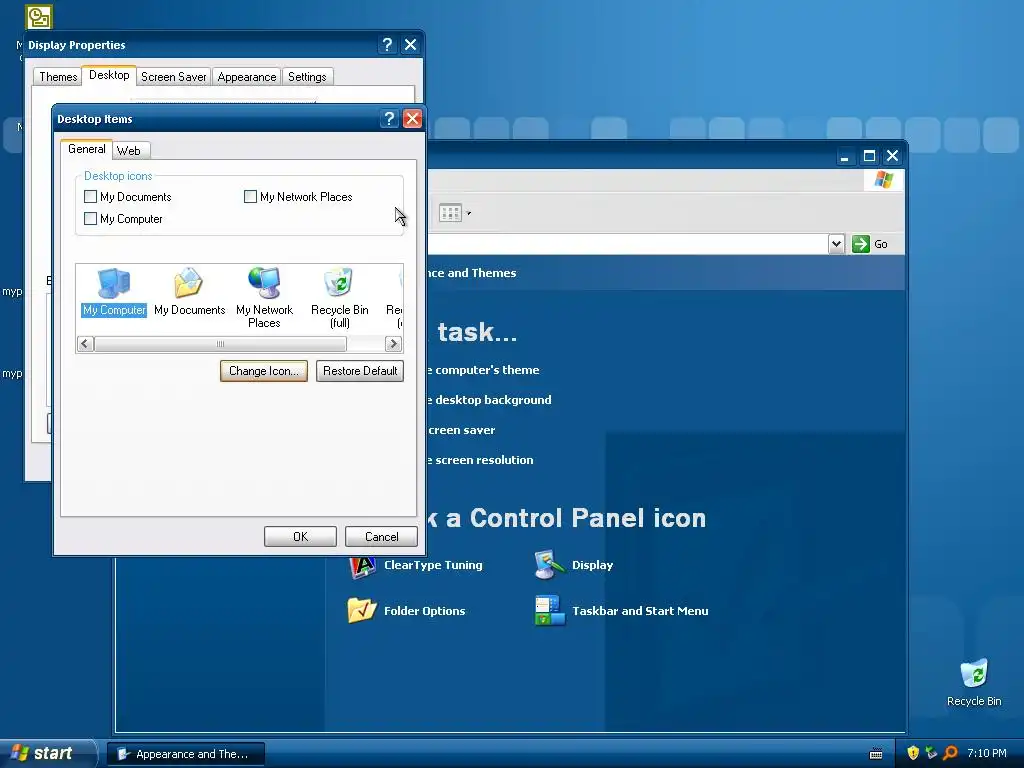1024x768 pixels.
Task: Click the screen saver task link
Action: [462, 430]
